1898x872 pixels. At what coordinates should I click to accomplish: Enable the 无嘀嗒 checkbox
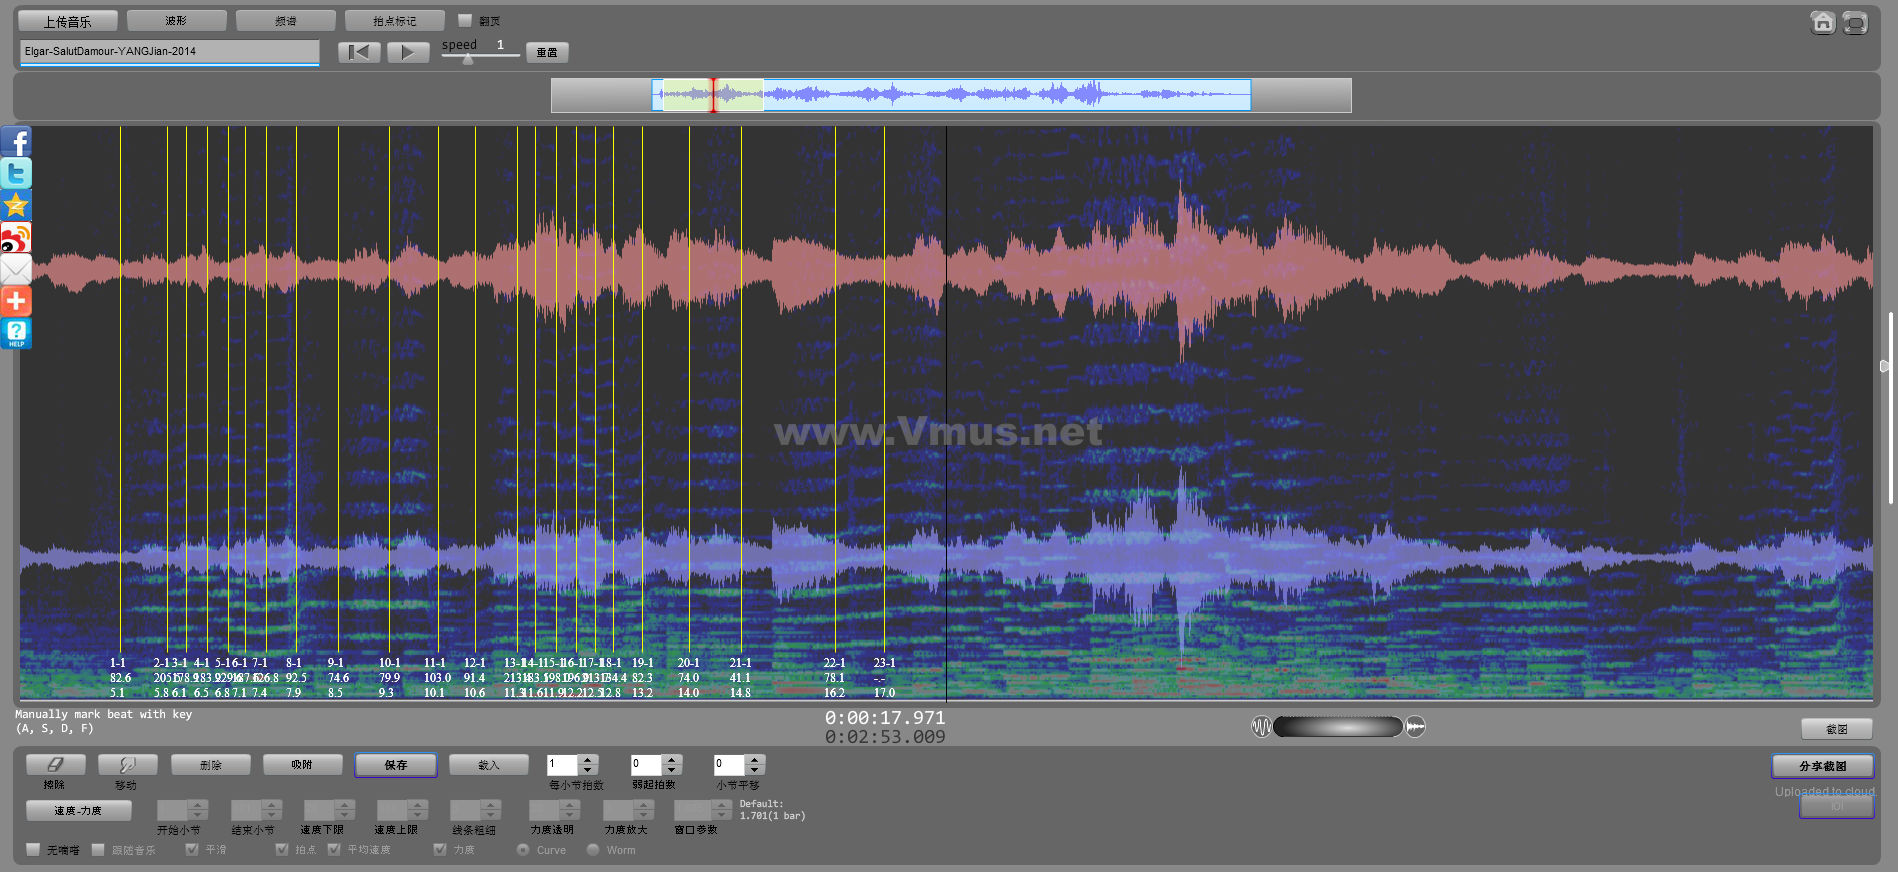click(34, 850)
